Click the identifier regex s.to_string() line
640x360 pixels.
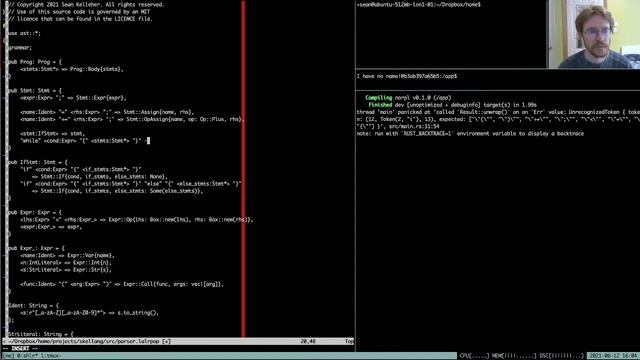click(89, 313)
